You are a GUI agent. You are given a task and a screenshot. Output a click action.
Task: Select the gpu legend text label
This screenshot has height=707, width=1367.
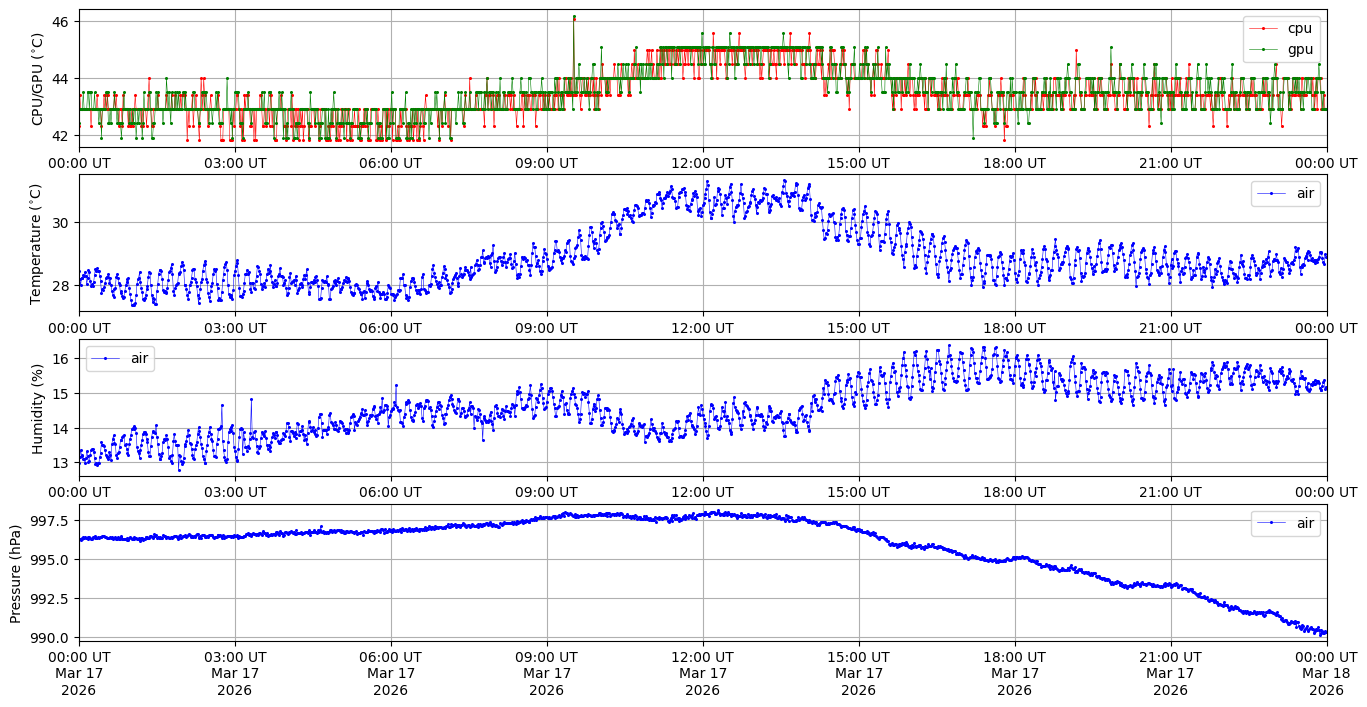coord(1299,48)
